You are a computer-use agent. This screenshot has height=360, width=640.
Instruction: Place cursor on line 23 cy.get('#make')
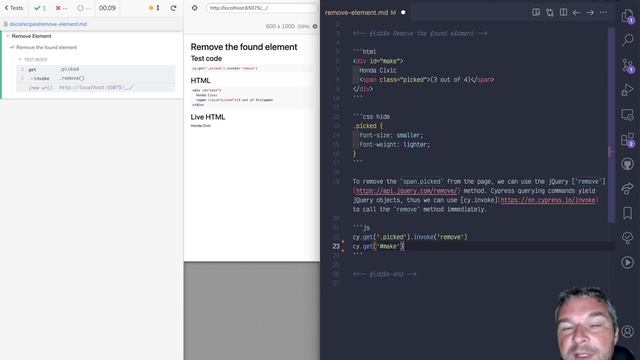point(378,246)
